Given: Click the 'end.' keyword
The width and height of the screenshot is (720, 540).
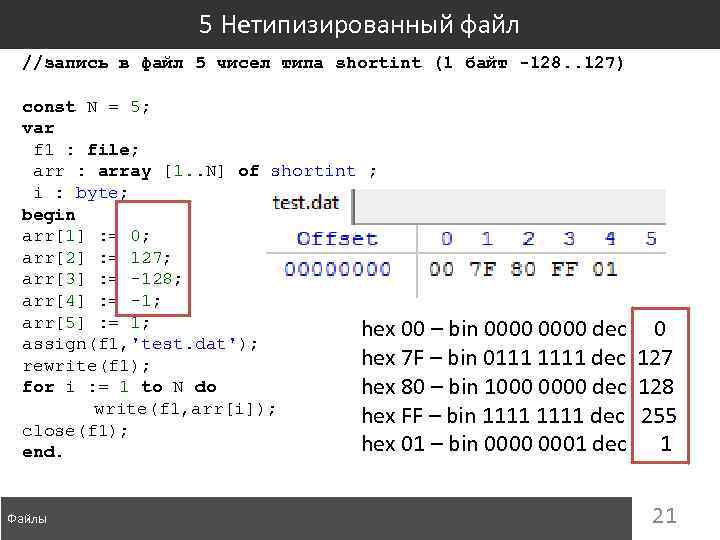Looking at the screenshot, I should point(42,452).
